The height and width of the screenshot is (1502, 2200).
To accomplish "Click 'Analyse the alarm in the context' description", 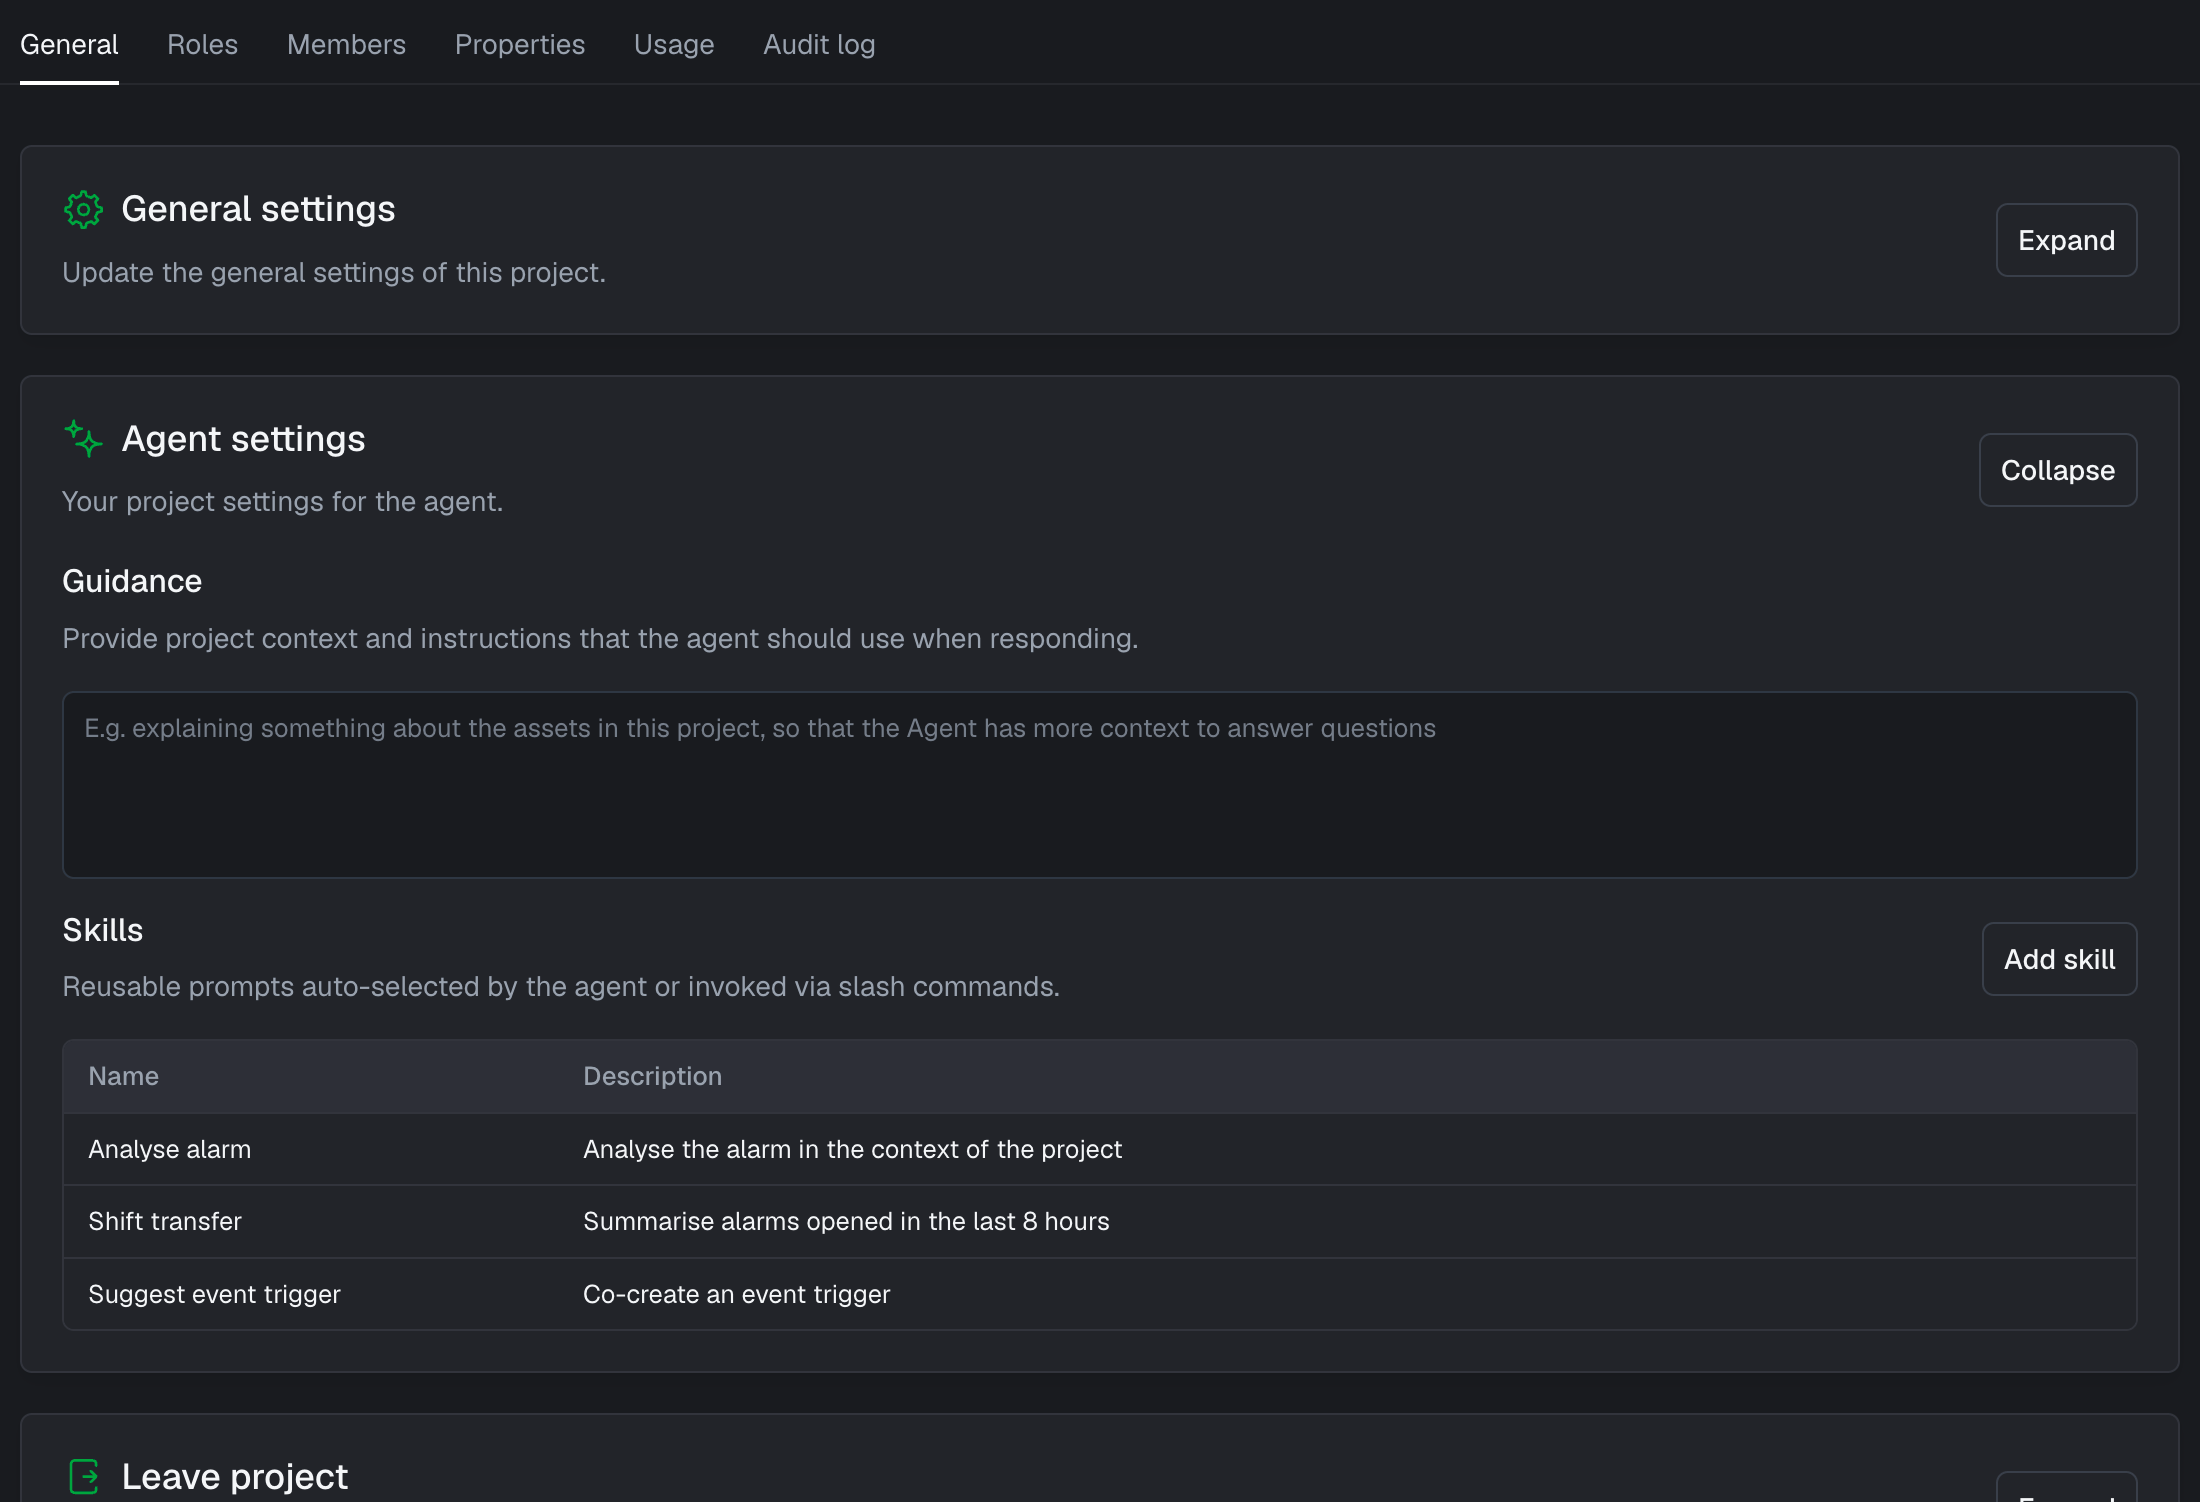I will [852, 1149].
